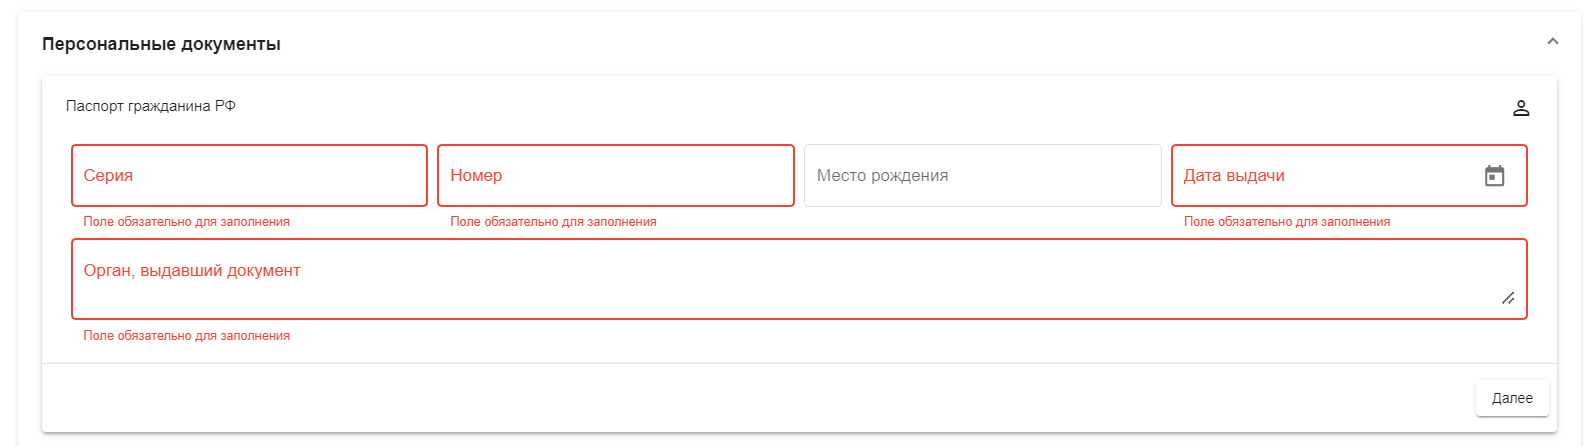This screenshot has height=446, width=1586.
Task: Click the Серия placeholder label text
Action: click(108, 176)
